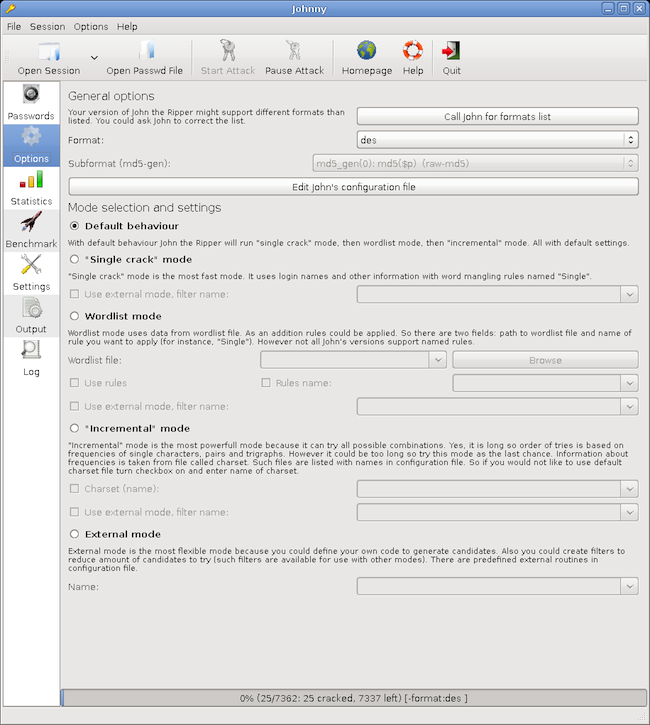Toggle external mode checkbox under Wordlist mode
Image resolution: width=650 pixels, height=725 pixels.
click(74, 406)
